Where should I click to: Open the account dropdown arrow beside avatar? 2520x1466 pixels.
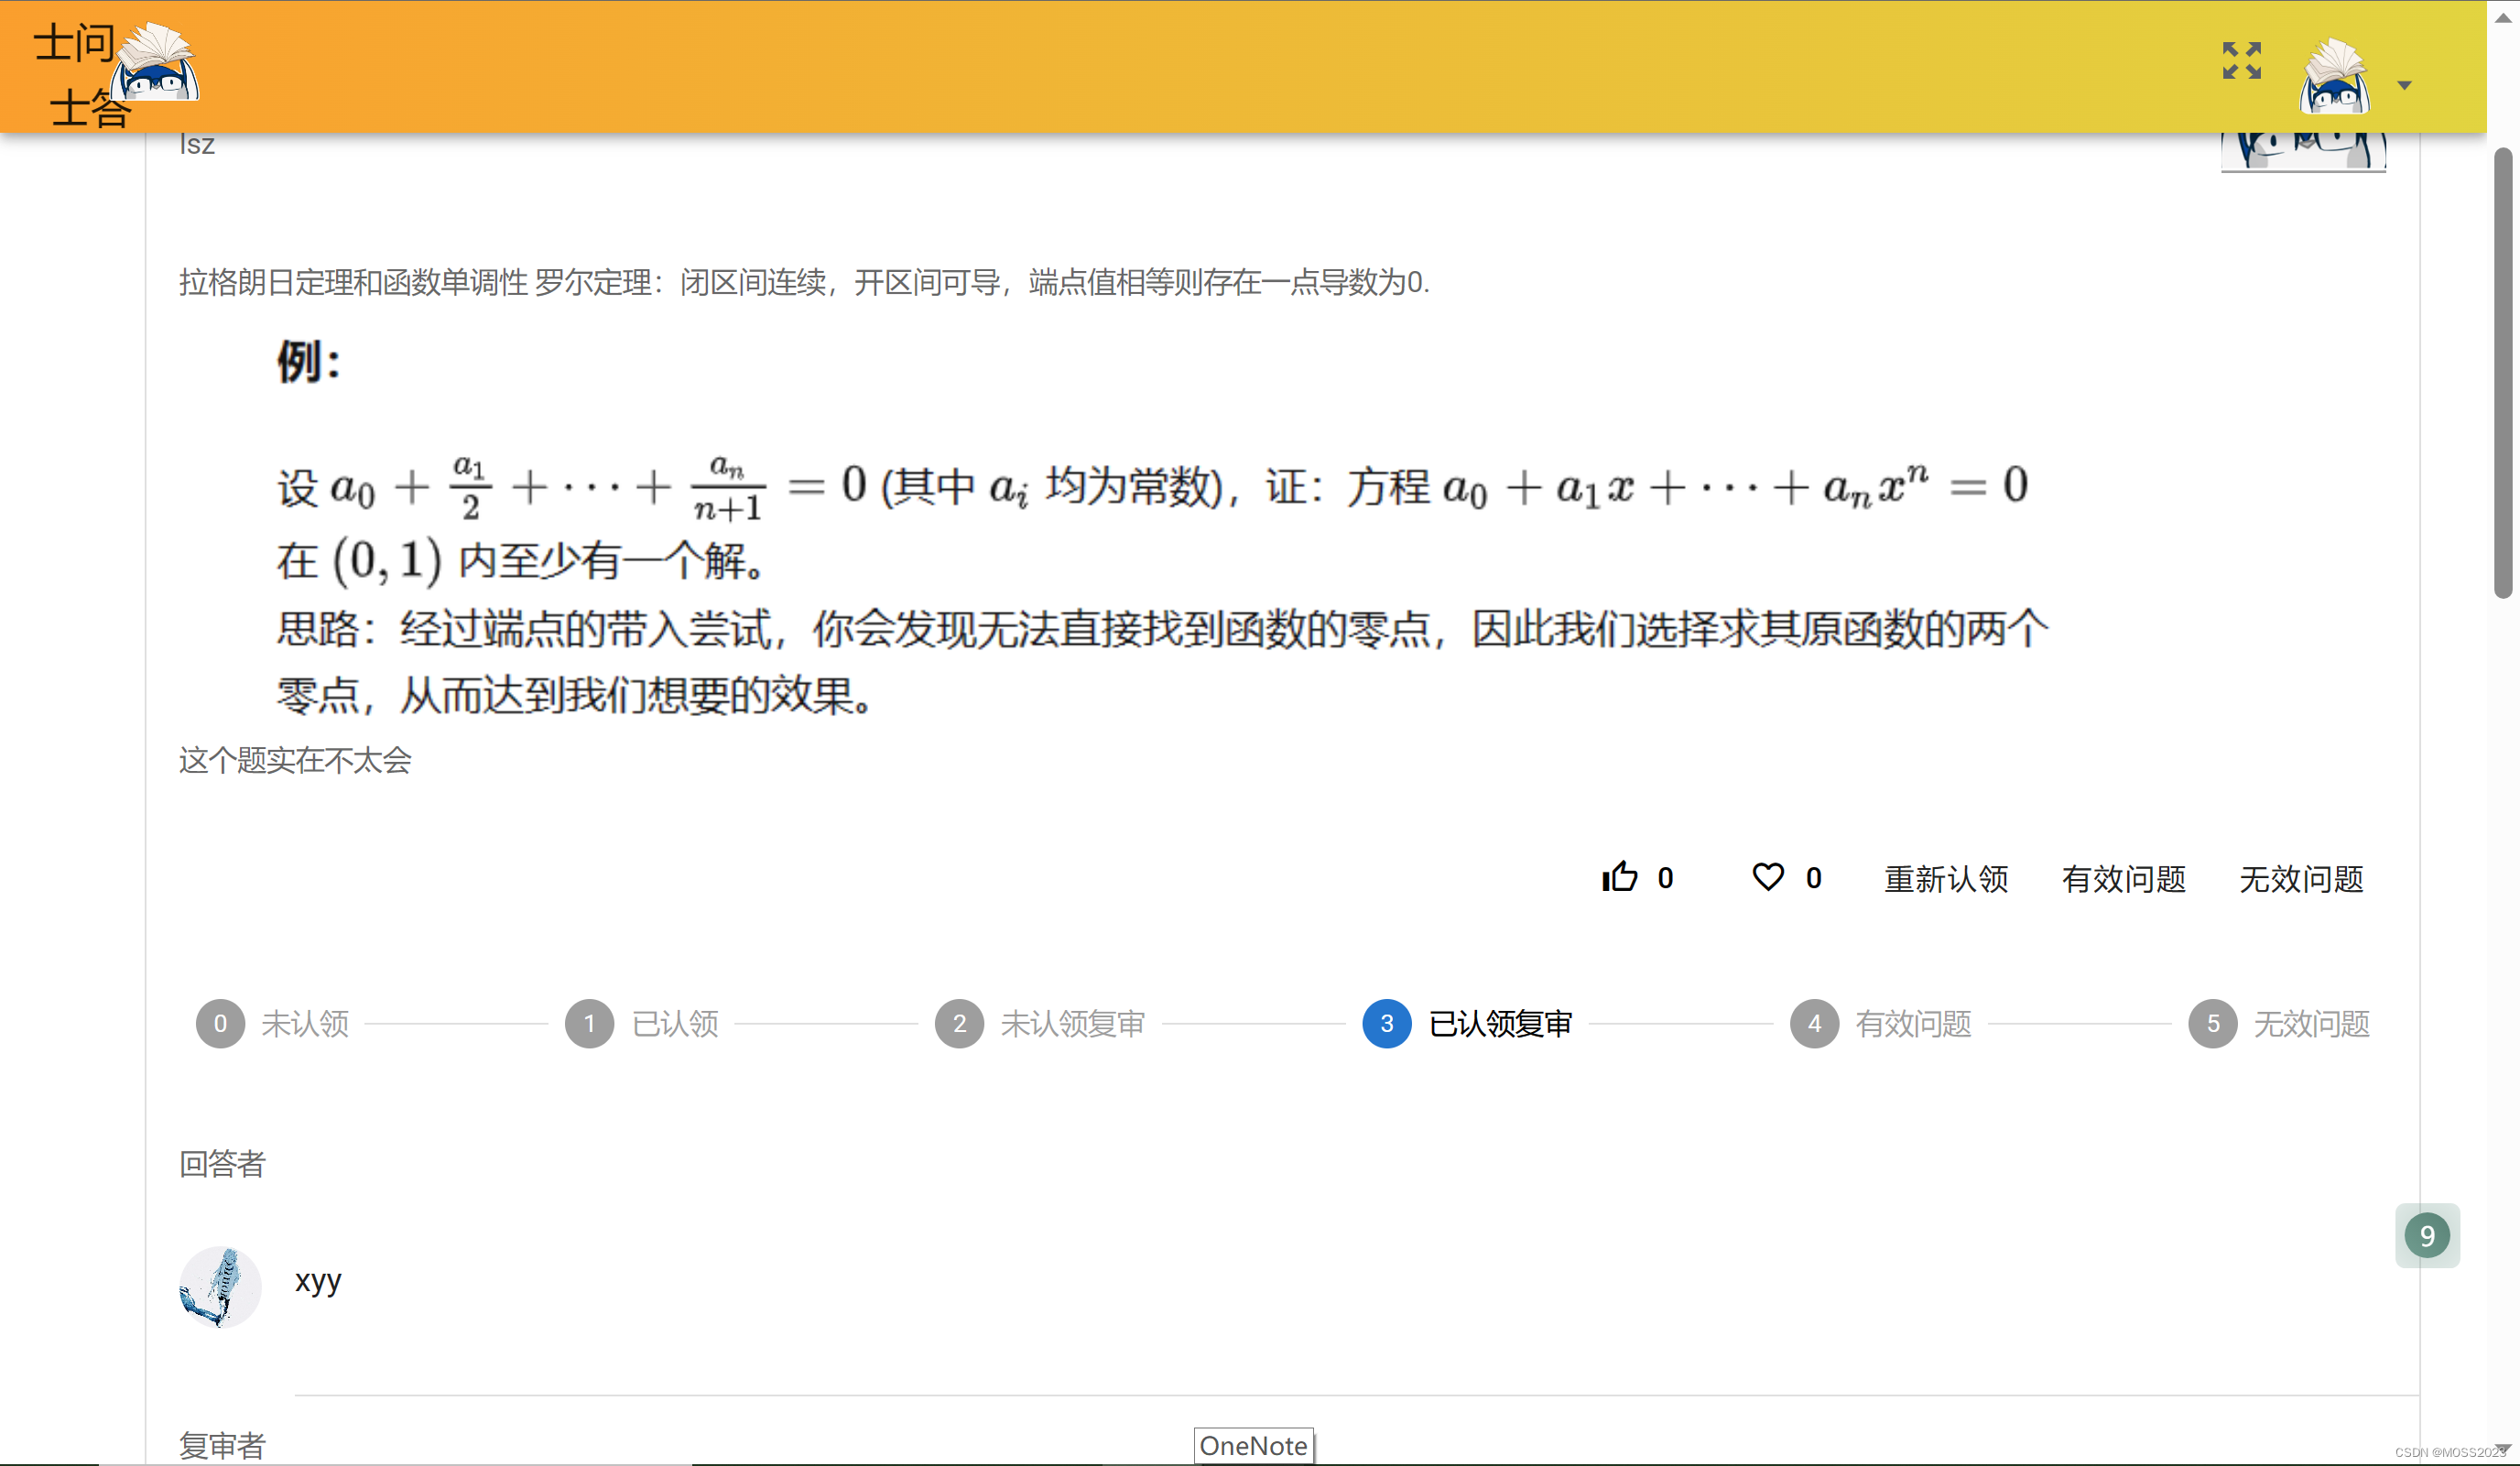pos(2404,86)
